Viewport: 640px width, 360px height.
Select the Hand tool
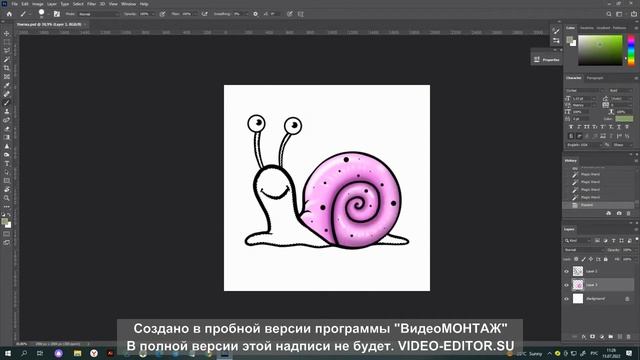7,189
